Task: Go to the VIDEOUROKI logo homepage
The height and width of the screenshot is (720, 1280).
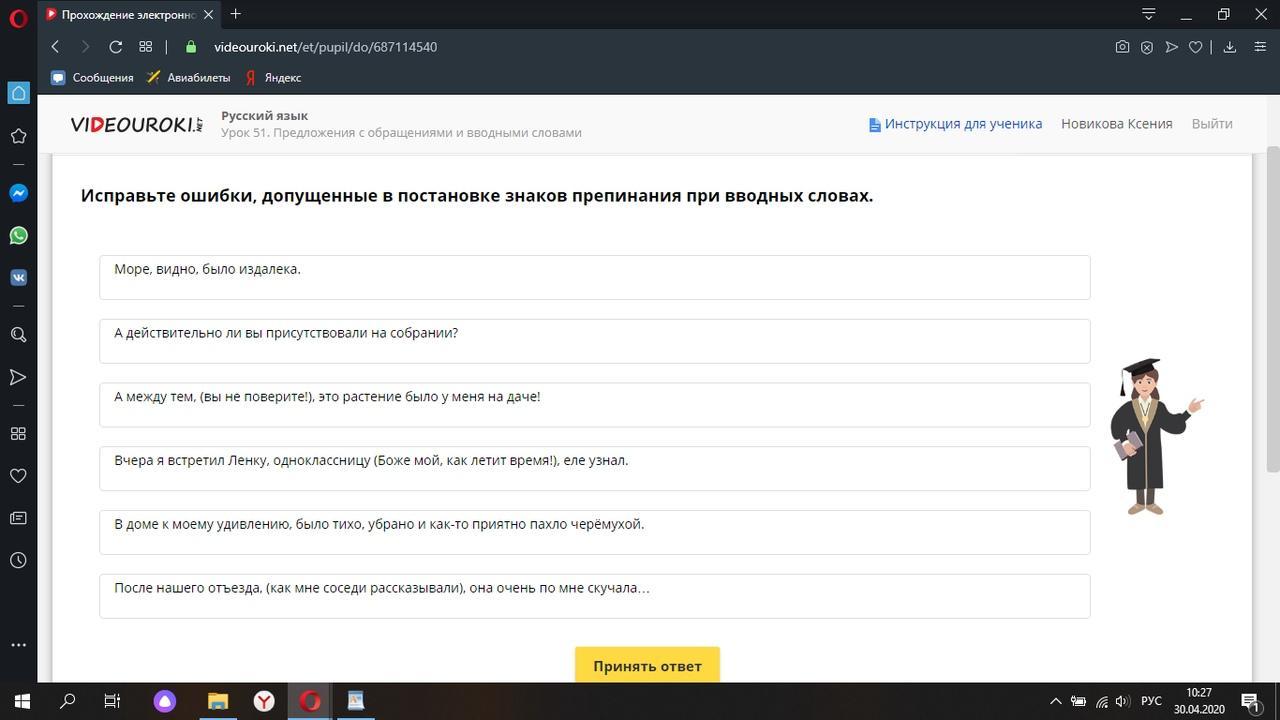Action: 137,124
